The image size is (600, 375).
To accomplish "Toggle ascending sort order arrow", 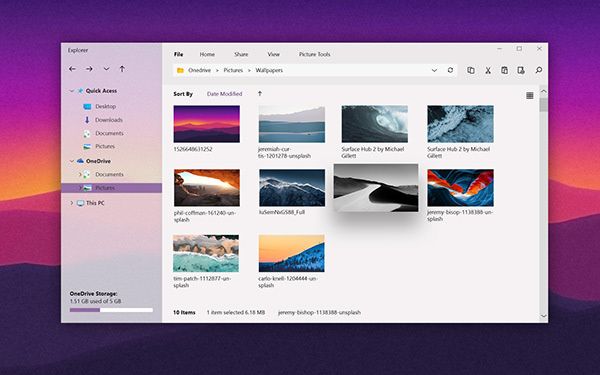I will tap(260, 93).
